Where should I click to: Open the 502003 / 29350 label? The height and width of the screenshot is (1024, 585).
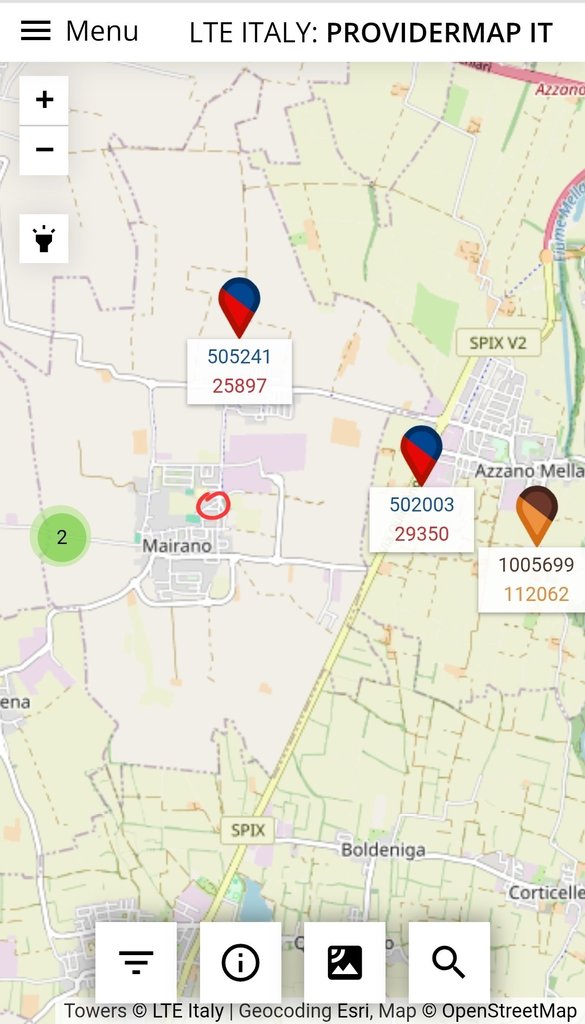(422, 519)
